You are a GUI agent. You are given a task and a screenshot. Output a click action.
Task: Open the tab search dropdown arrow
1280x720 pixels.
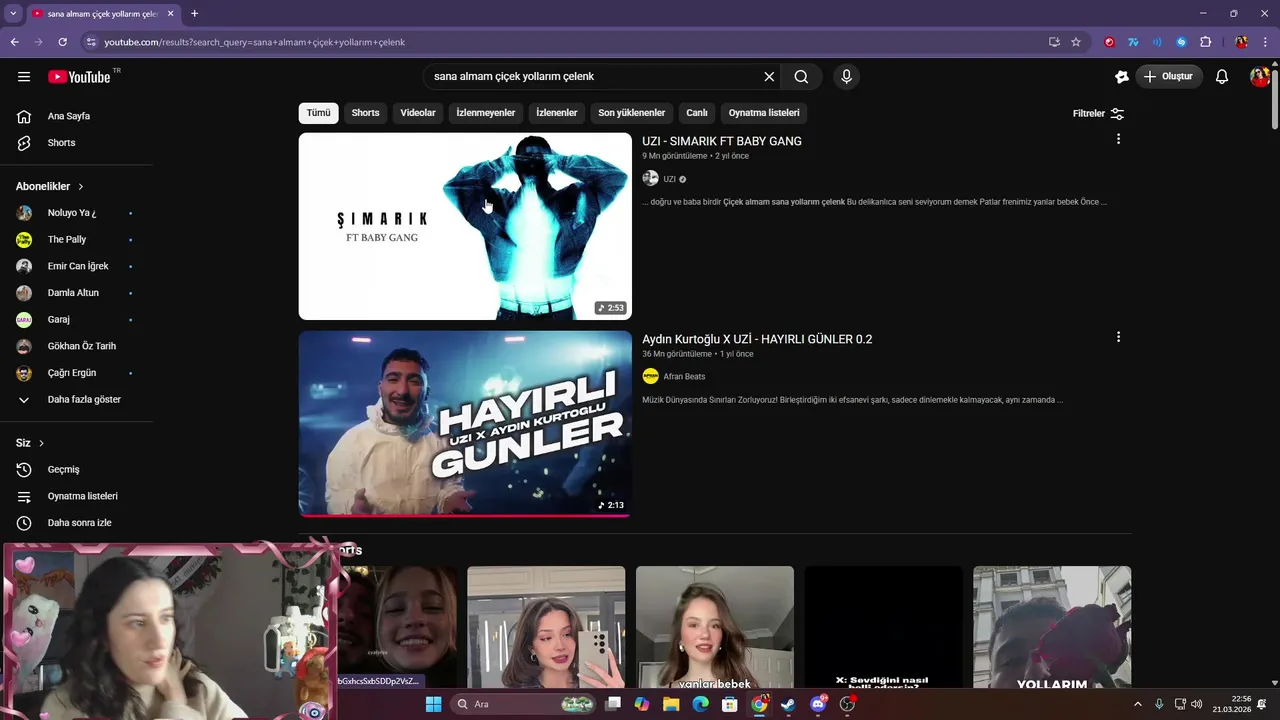(x=13, y=14)
